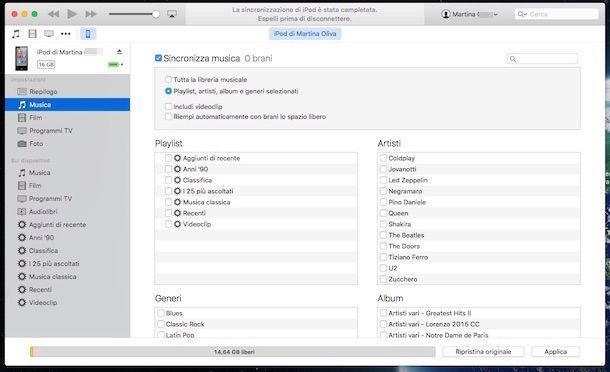
Task: Check the Musica classica playlist checkbox
Action: pyautogui.click(x=168, y=202)
